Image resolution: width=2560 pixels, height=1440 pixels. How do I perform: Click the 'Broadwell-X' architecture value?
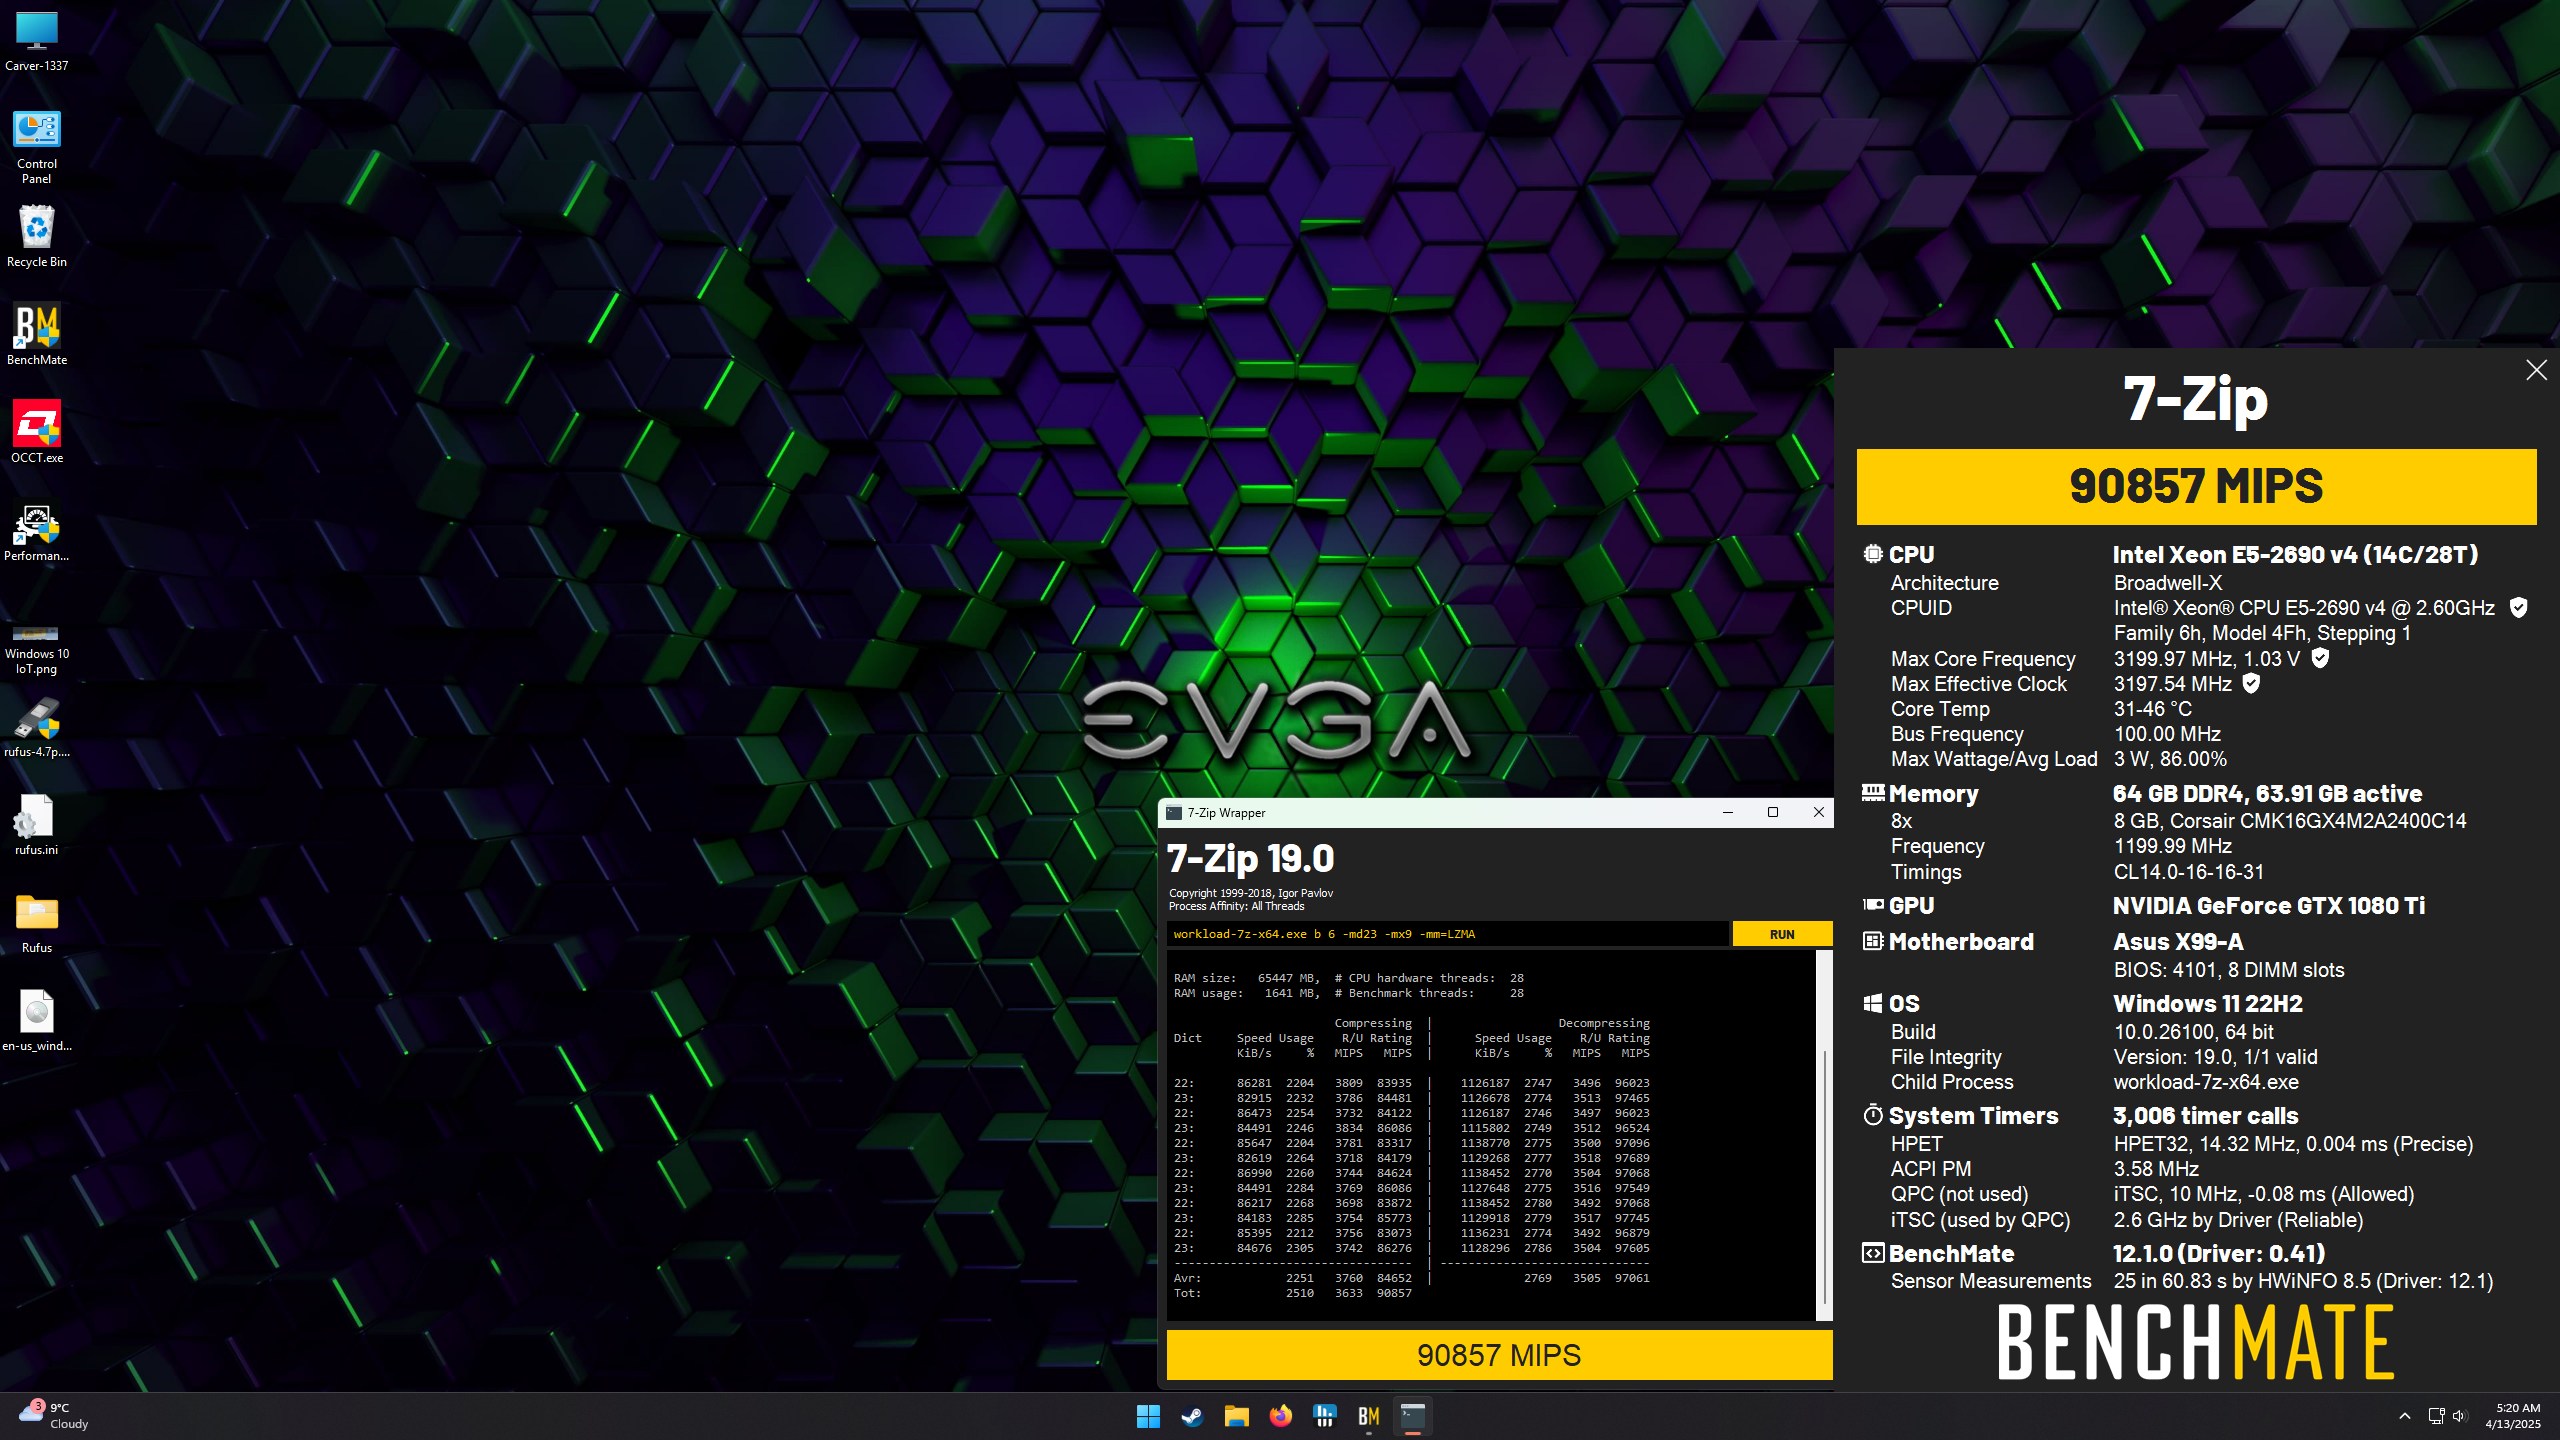point(2168,583)
